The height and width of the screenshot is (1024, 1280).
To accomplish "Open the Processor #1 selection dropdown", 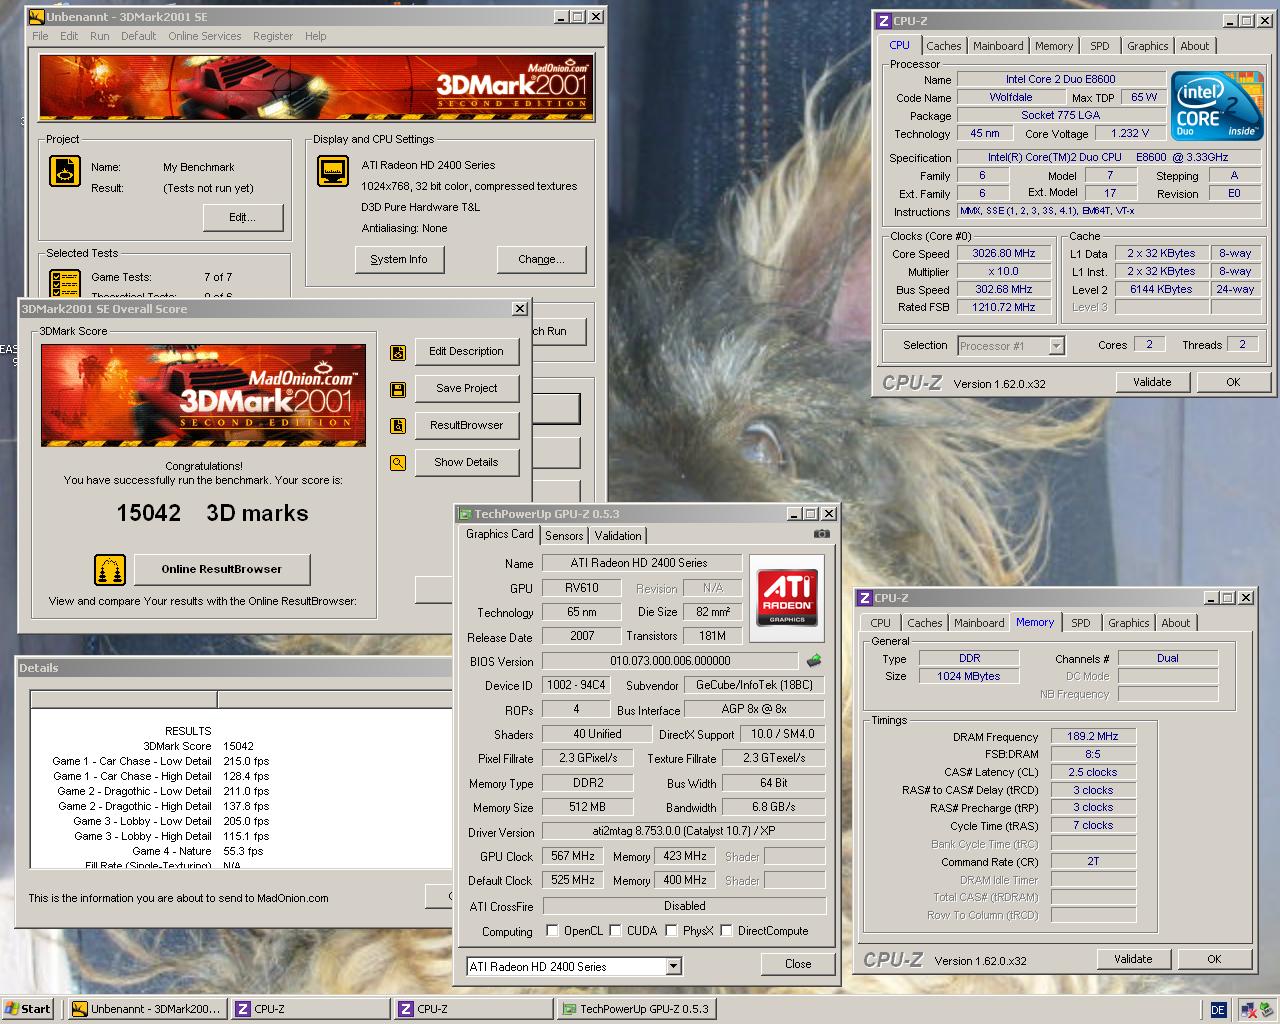I will pos(1056,346).
